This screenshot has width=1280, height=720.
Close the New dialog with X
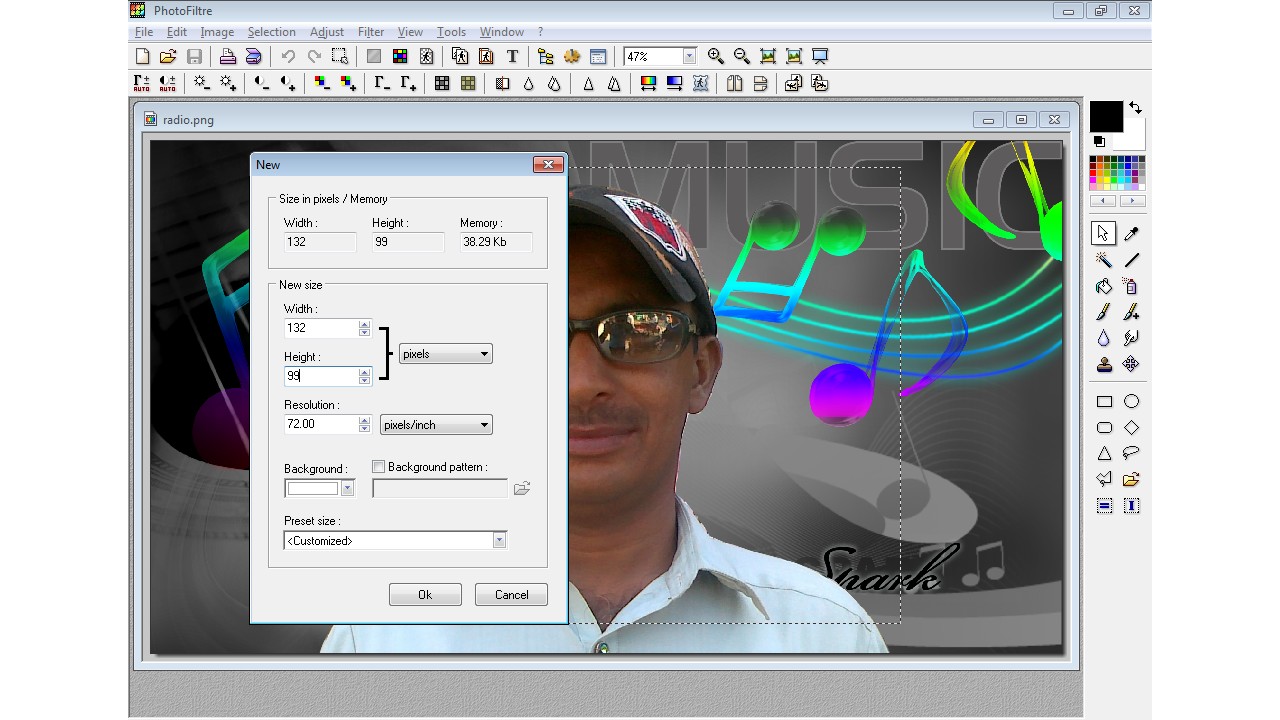[548, 165]
